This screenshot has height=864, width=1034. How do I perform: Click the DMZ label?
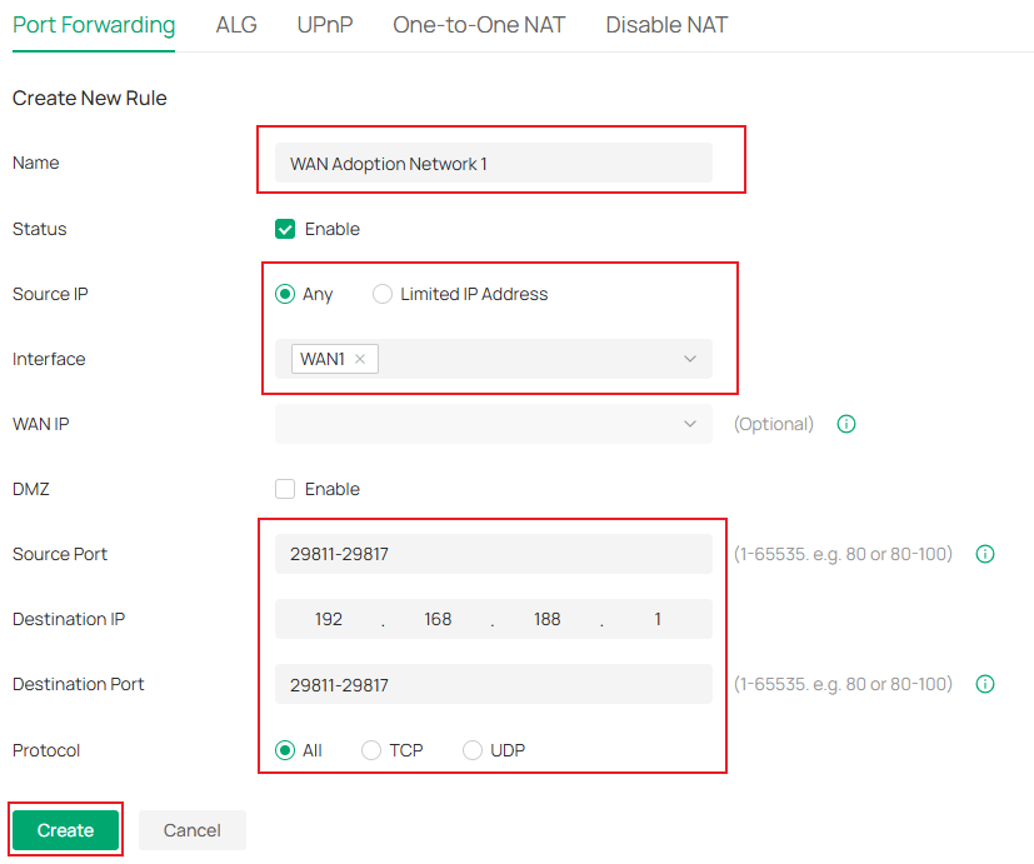[x=31, y=489]
